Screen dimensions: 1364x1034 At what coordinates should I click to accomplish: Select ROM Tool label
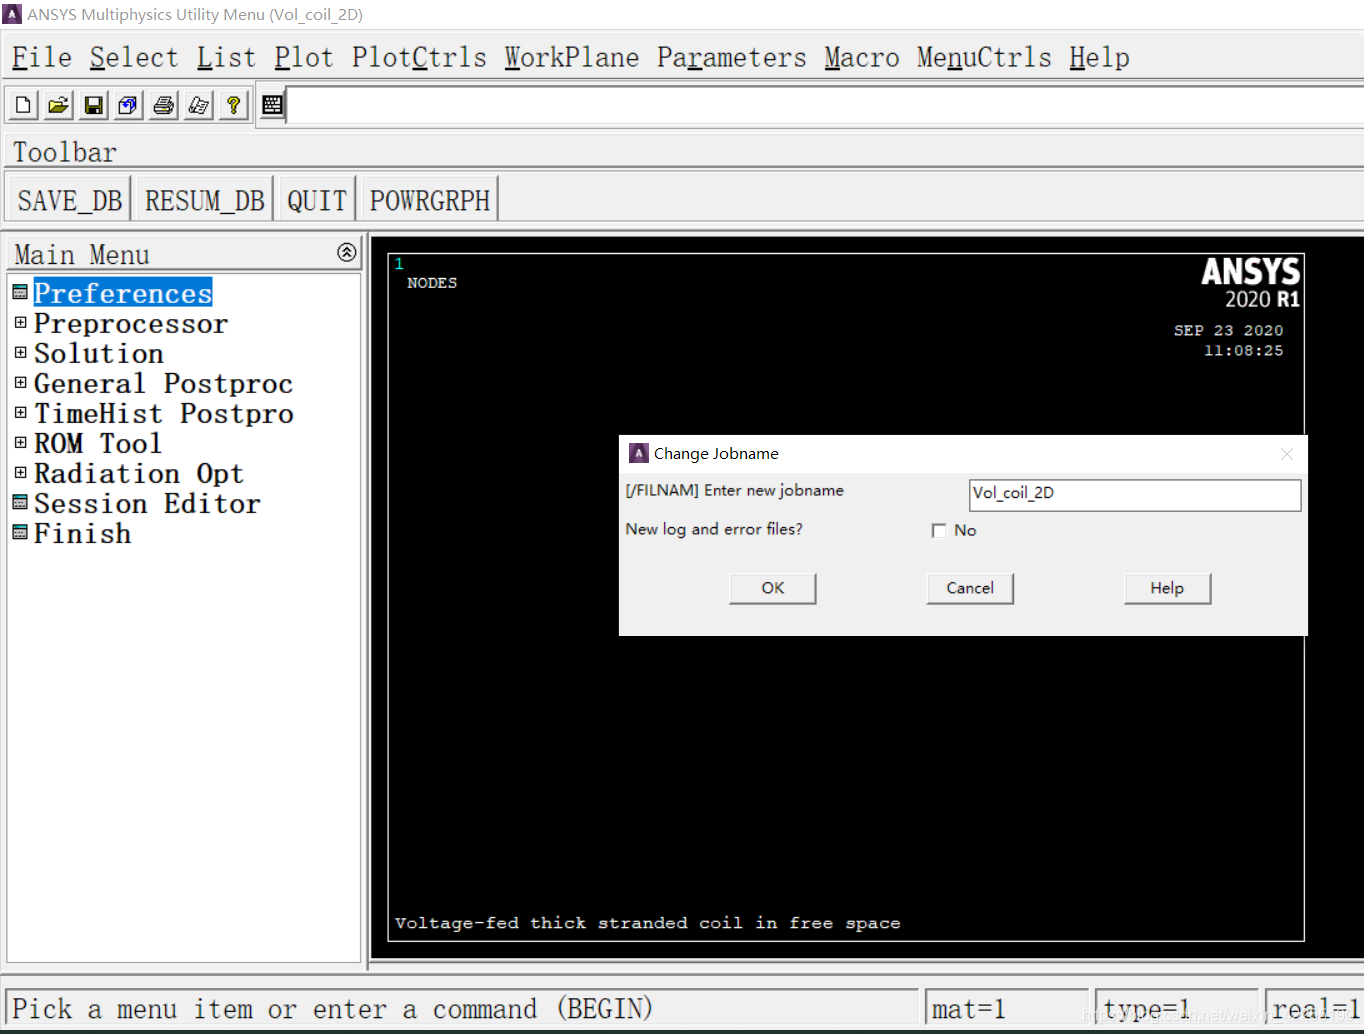click(98, 443)
